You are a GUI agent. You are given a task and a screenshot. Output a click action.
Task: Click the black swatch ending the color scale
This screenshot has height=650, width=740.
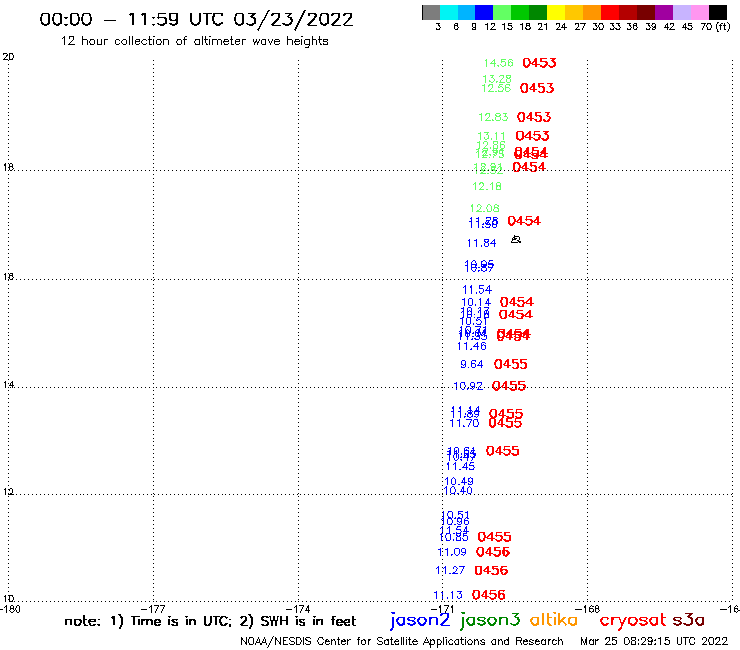718,12
